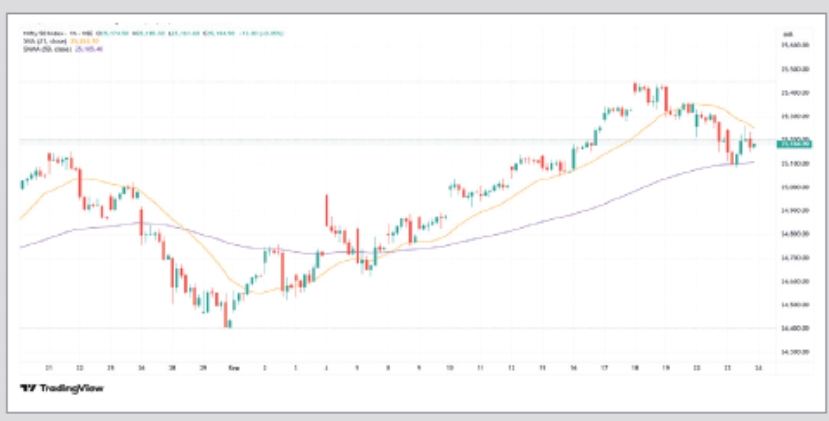Click date 10 on the time axis
This screenshot has width=829, height=421.
click(x=450, y=367)
